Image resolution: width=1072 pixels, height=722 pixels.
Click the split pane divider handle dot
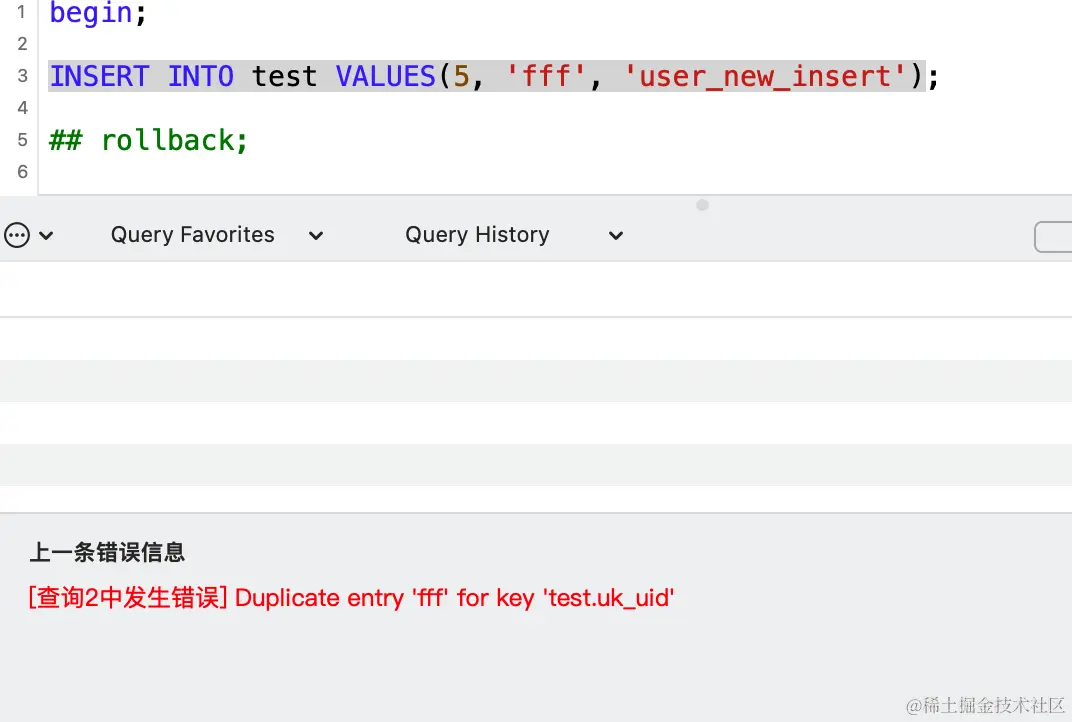coord(702,205)
